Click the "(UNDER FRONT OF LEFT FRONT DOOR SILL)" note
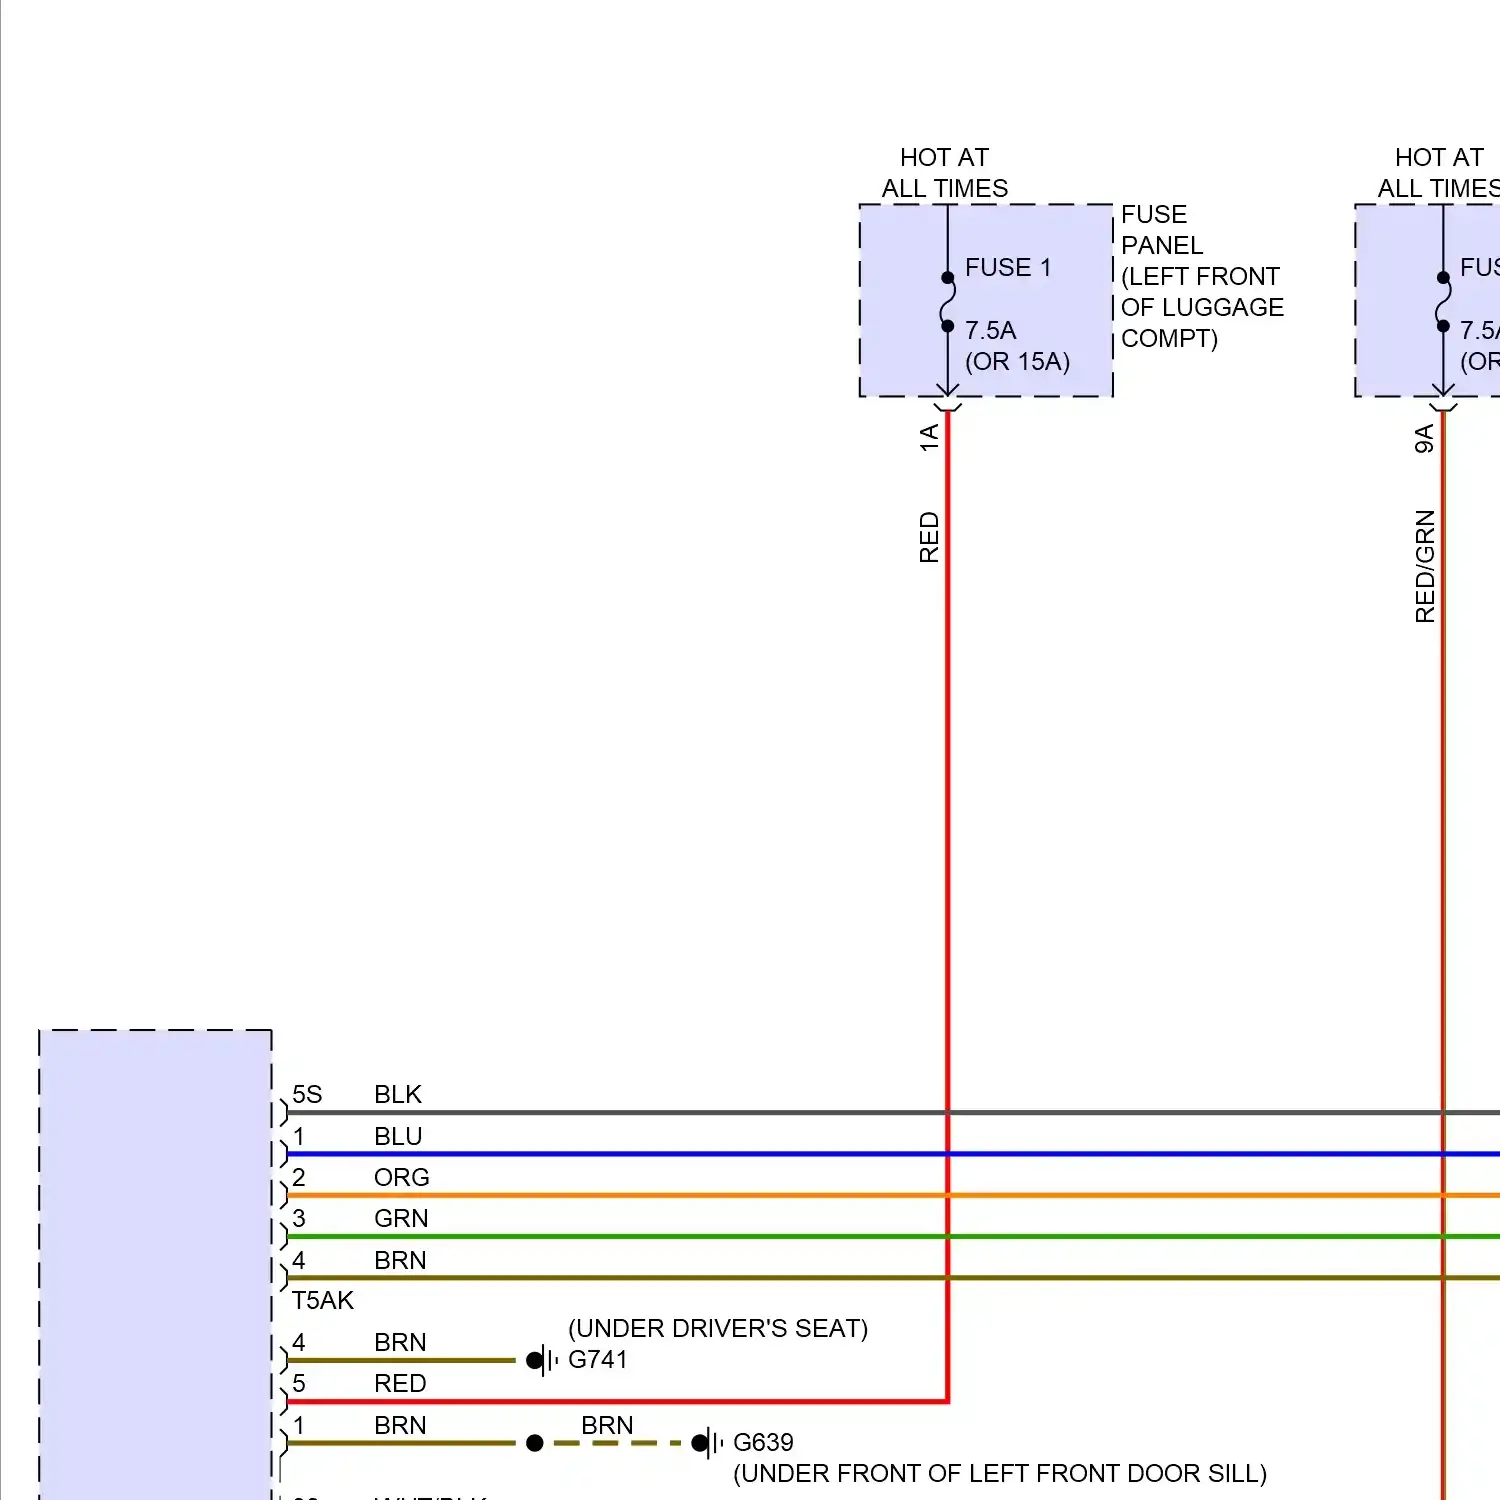 pos(1000,1473)
